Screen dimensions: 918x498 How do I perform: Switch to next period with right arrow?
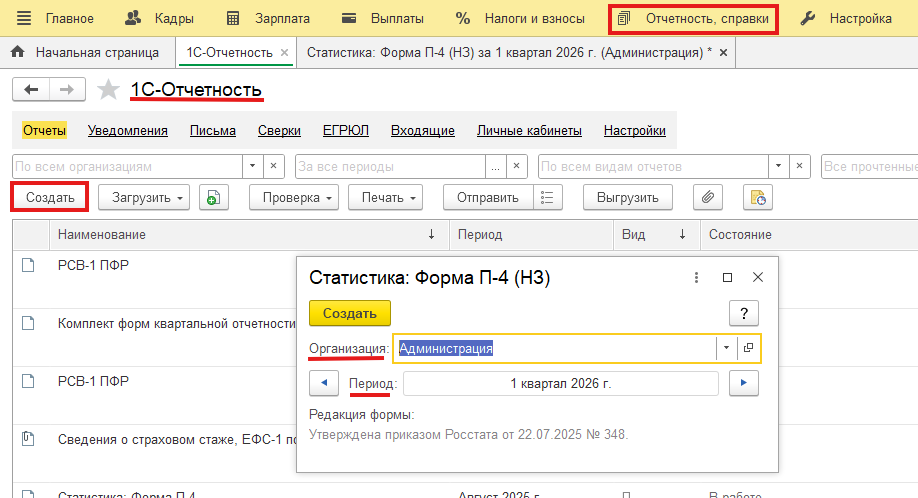point(744,383)
